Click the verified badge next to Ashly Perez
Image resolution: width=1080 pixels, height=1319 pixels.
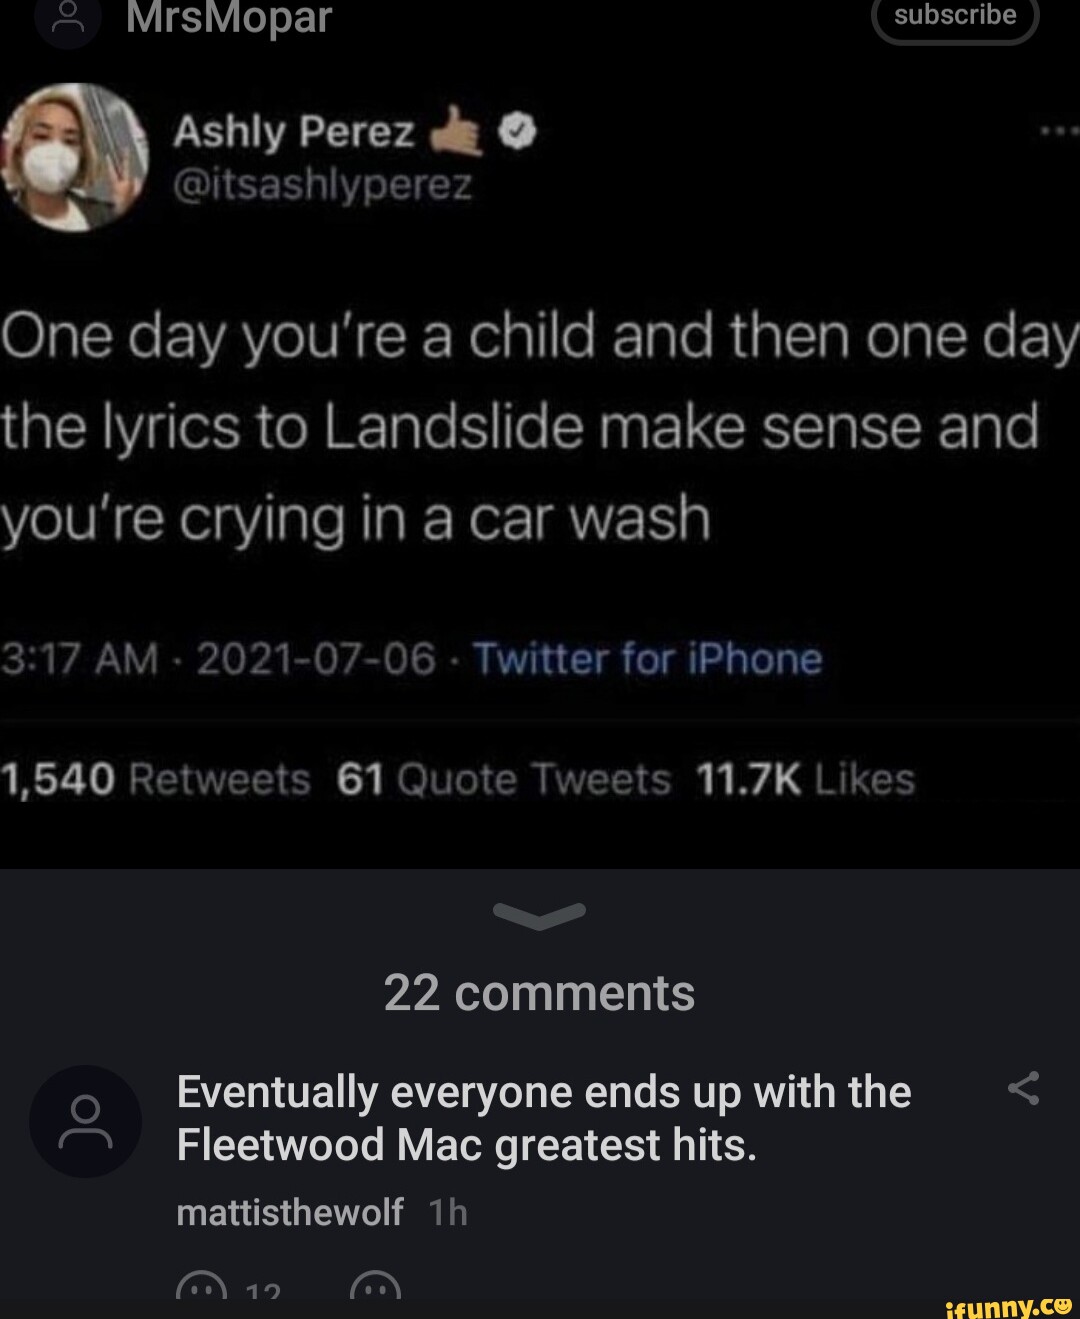tap(517, 131)
